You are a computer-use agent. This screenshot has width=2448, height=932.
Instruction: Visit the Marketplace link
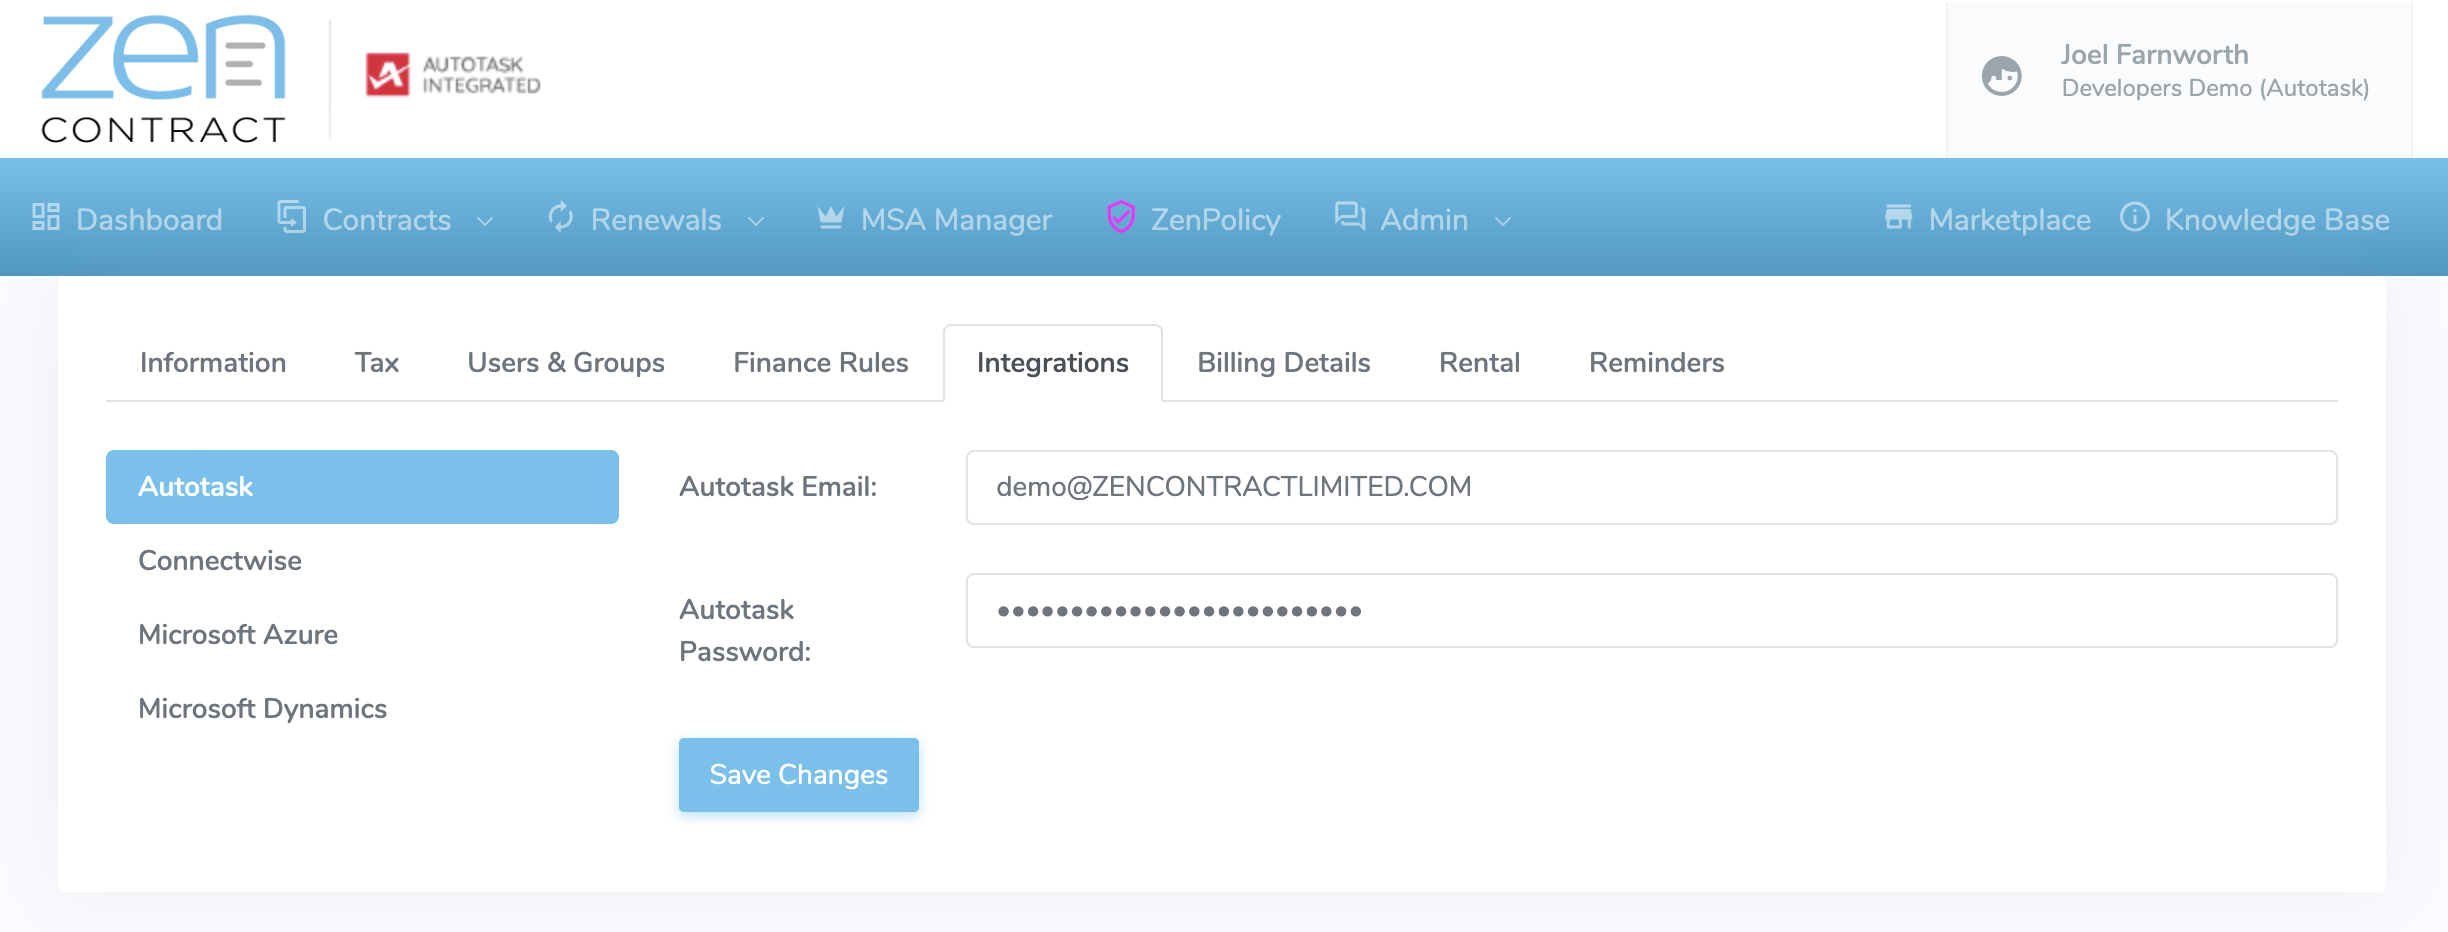[1988, 219]
